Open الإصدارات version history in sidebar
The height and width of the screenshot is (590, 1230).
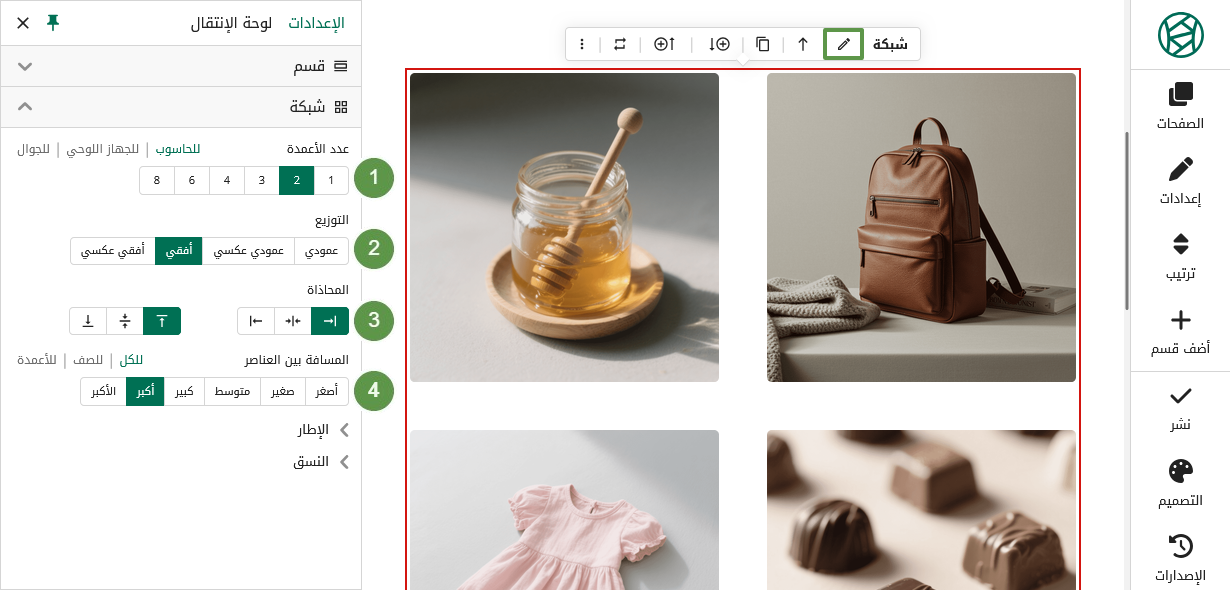[x=1180, y=559]
